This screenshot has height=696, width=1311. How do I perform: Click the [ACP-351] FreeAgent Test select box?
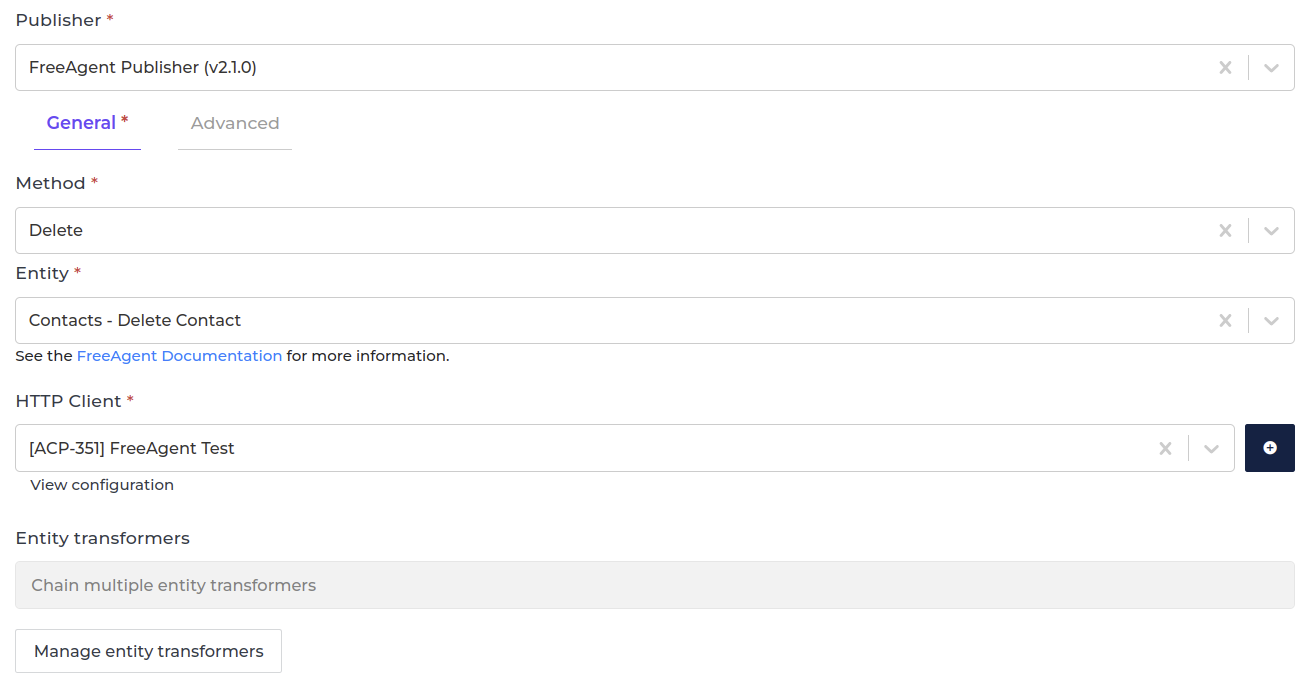click(x=580, y=449)
